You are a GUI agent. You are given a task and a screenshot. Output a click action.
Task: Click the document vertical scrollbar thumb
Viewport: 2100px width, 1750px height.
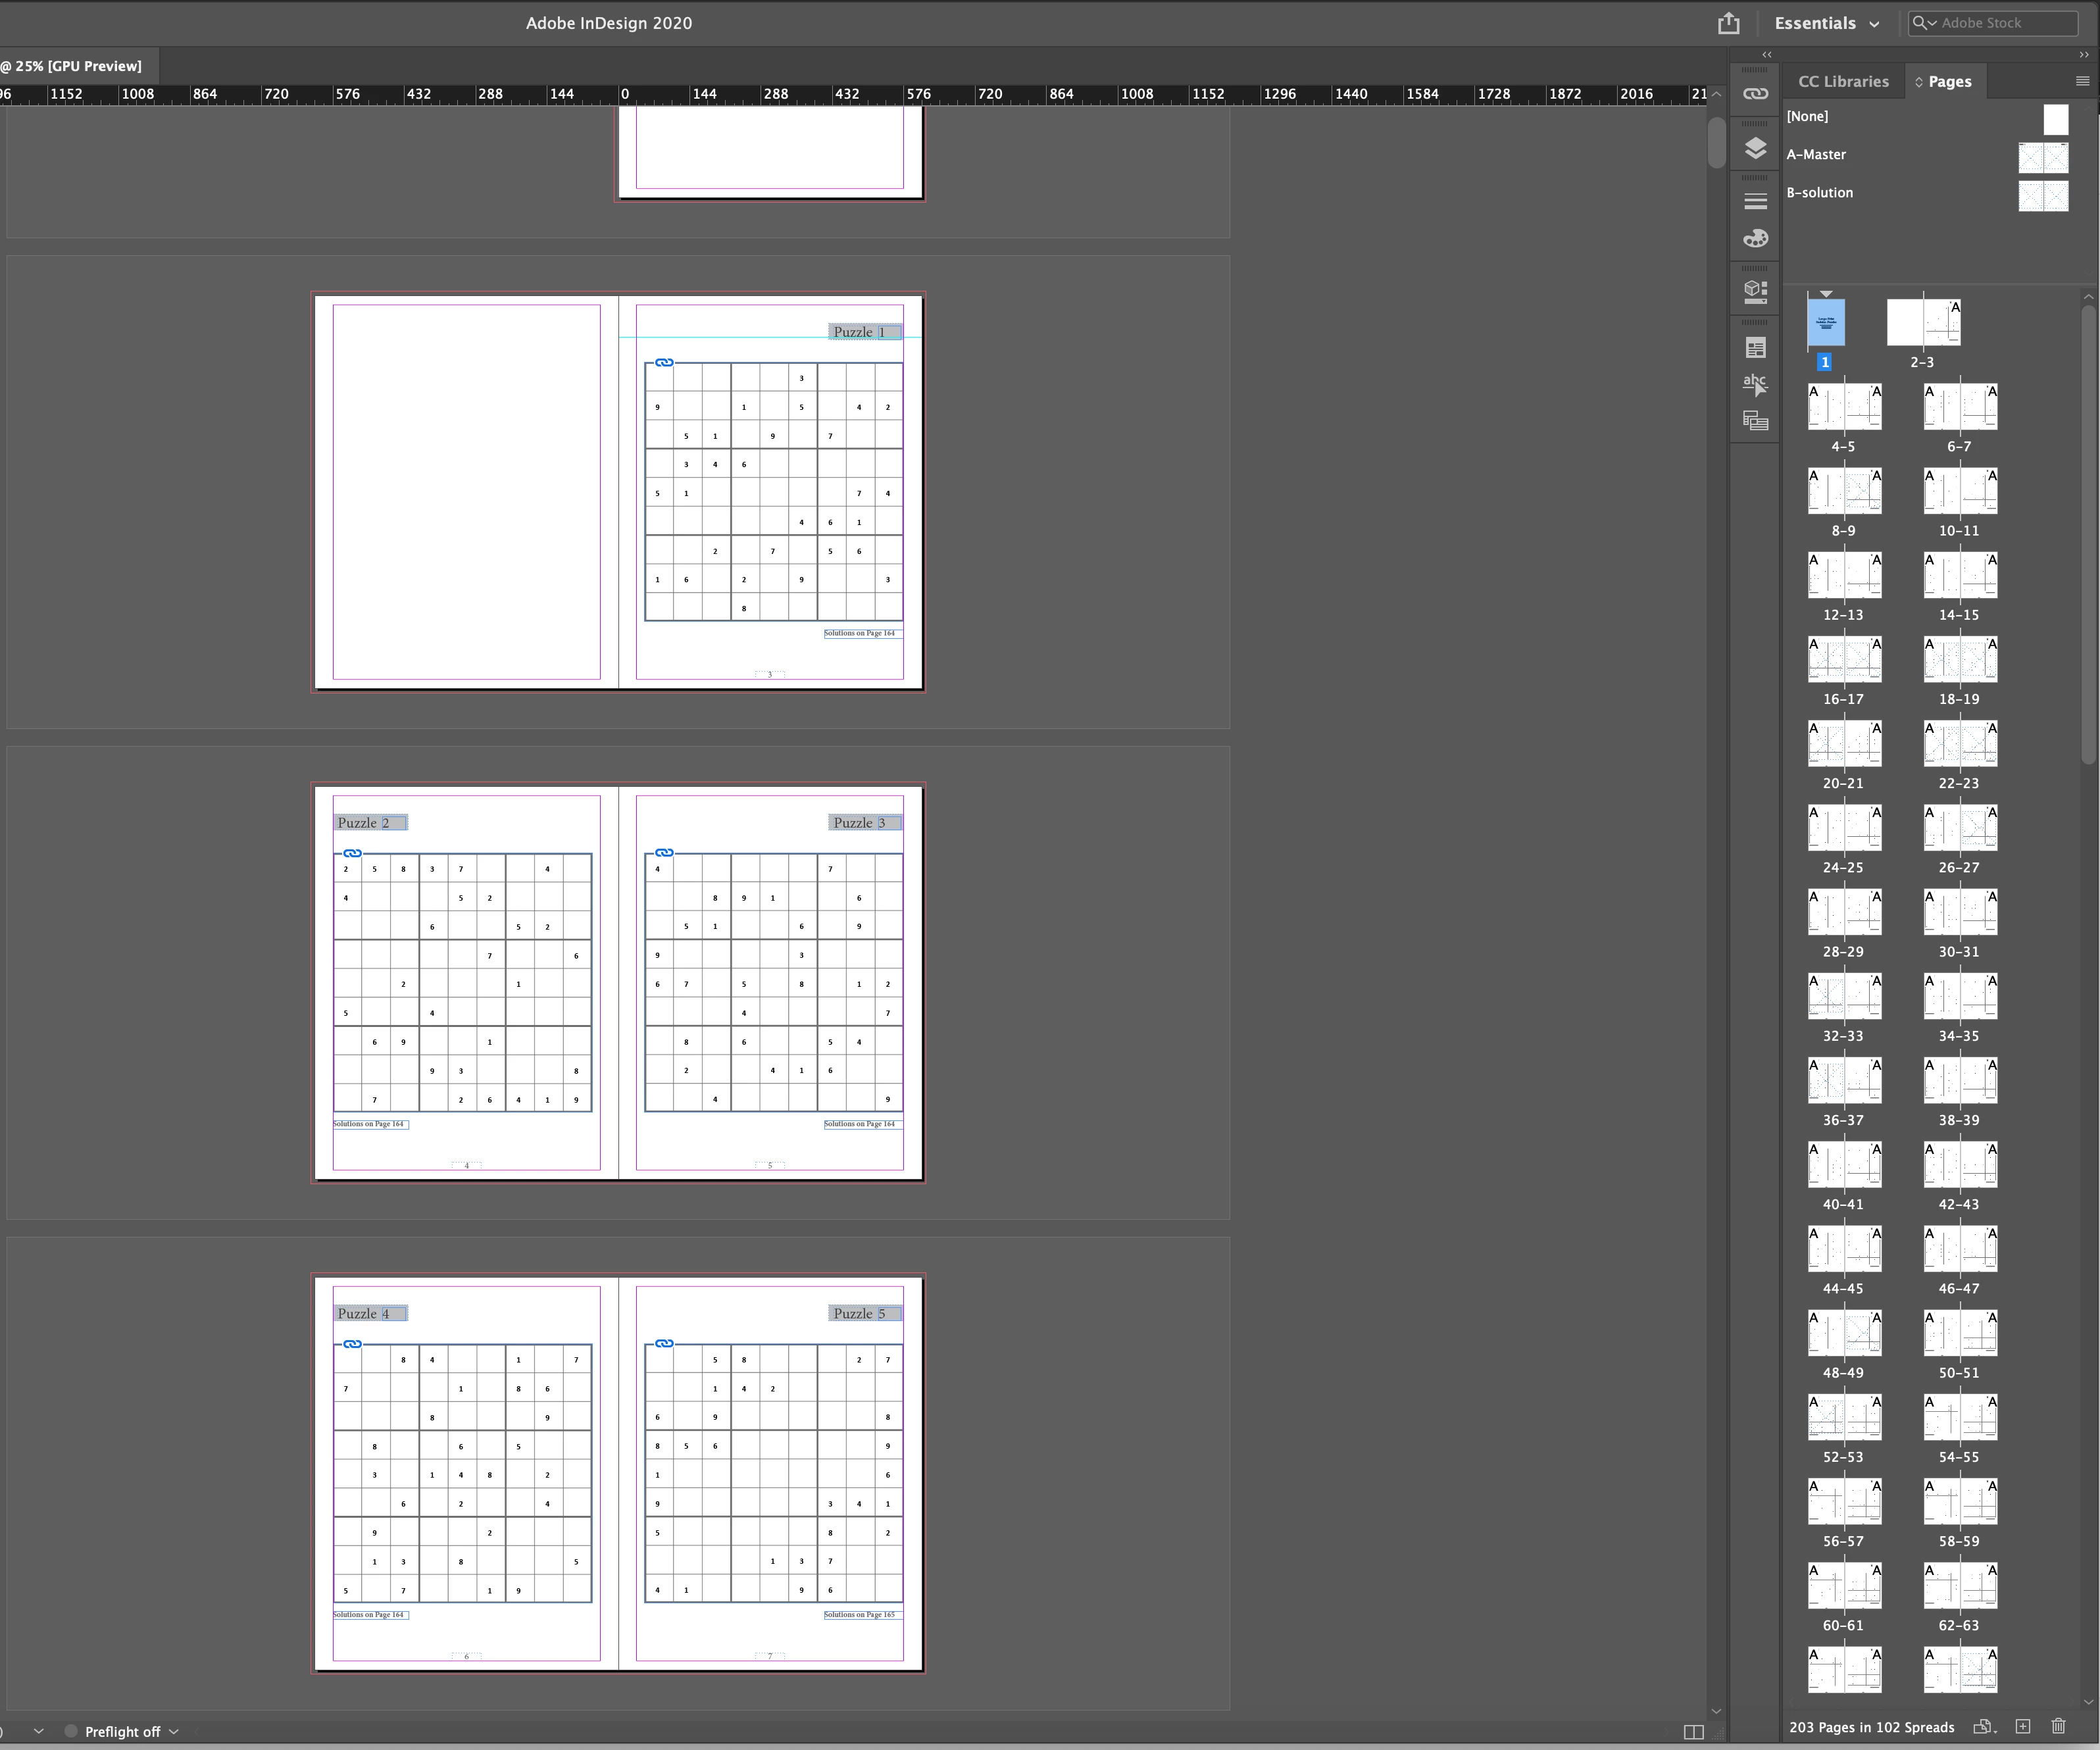[1716, 143]
